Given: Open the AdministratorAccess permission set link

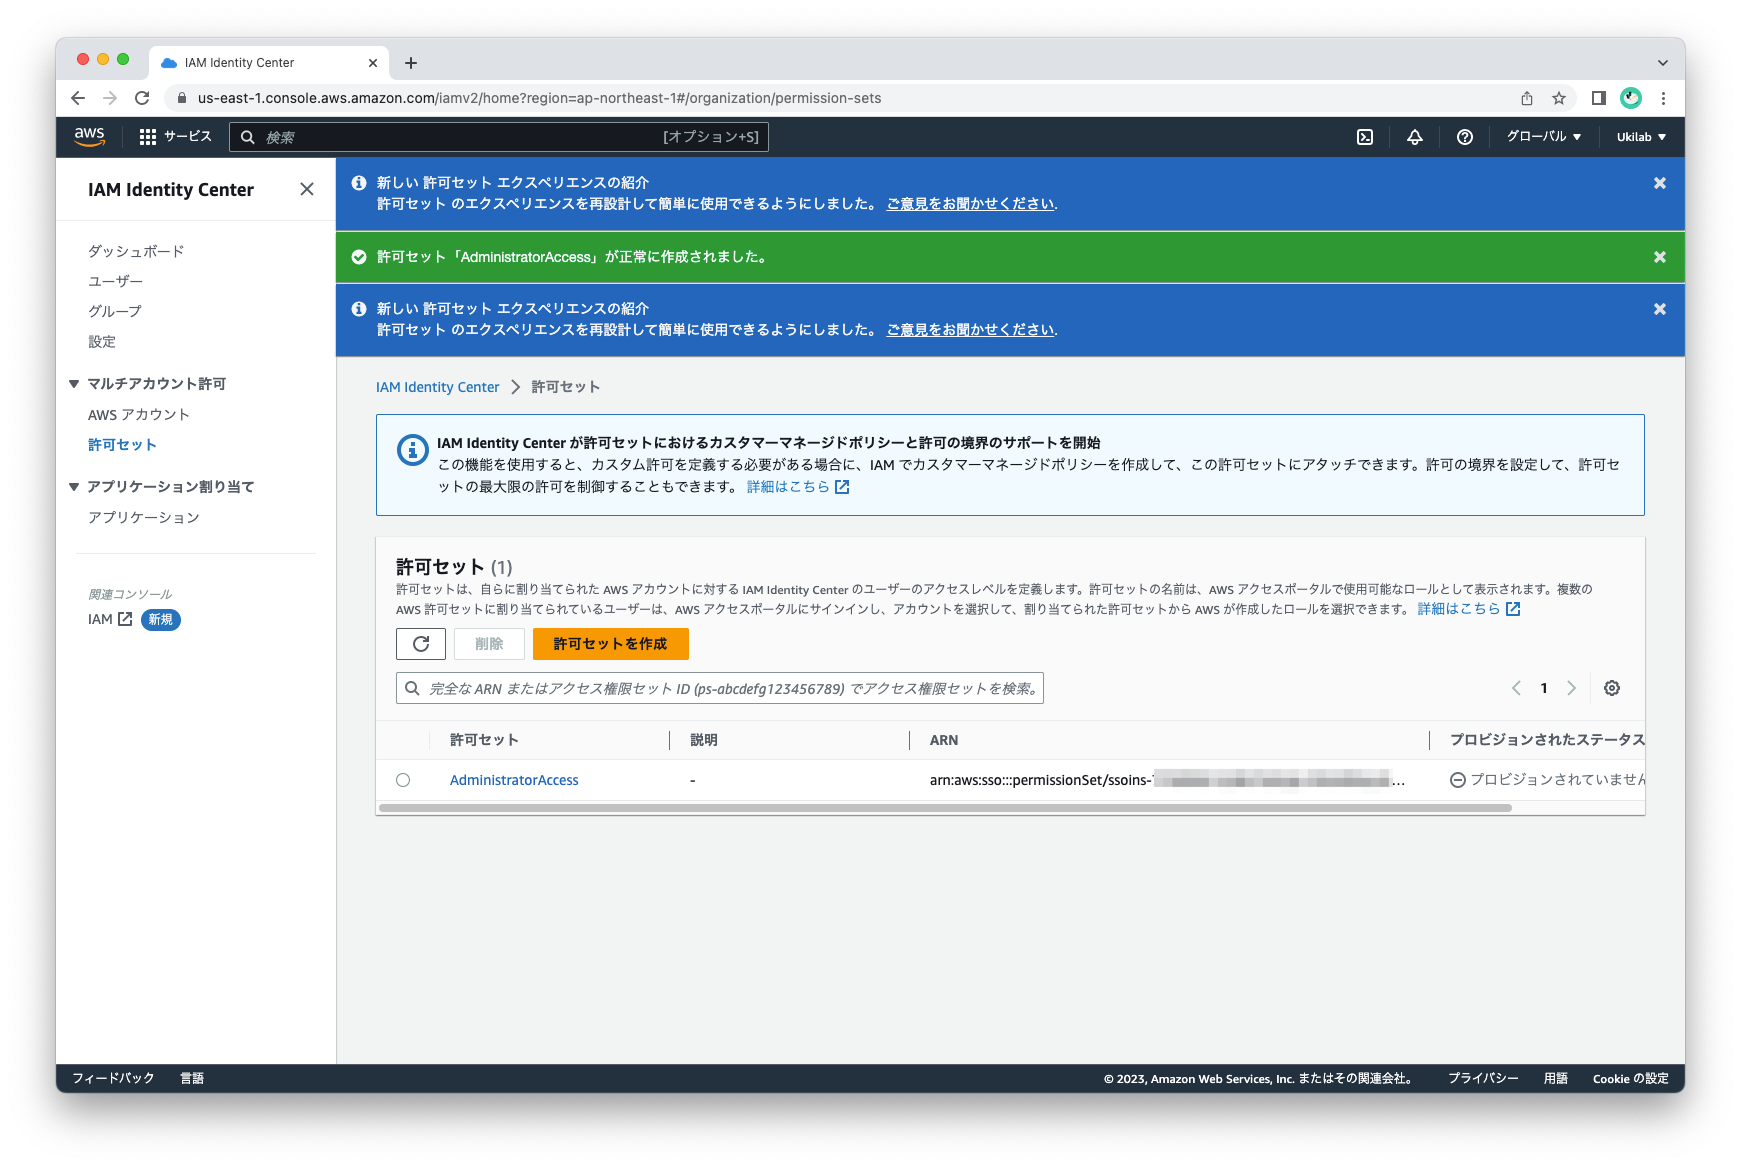Looking at the screenshot, I should (514, 780).
